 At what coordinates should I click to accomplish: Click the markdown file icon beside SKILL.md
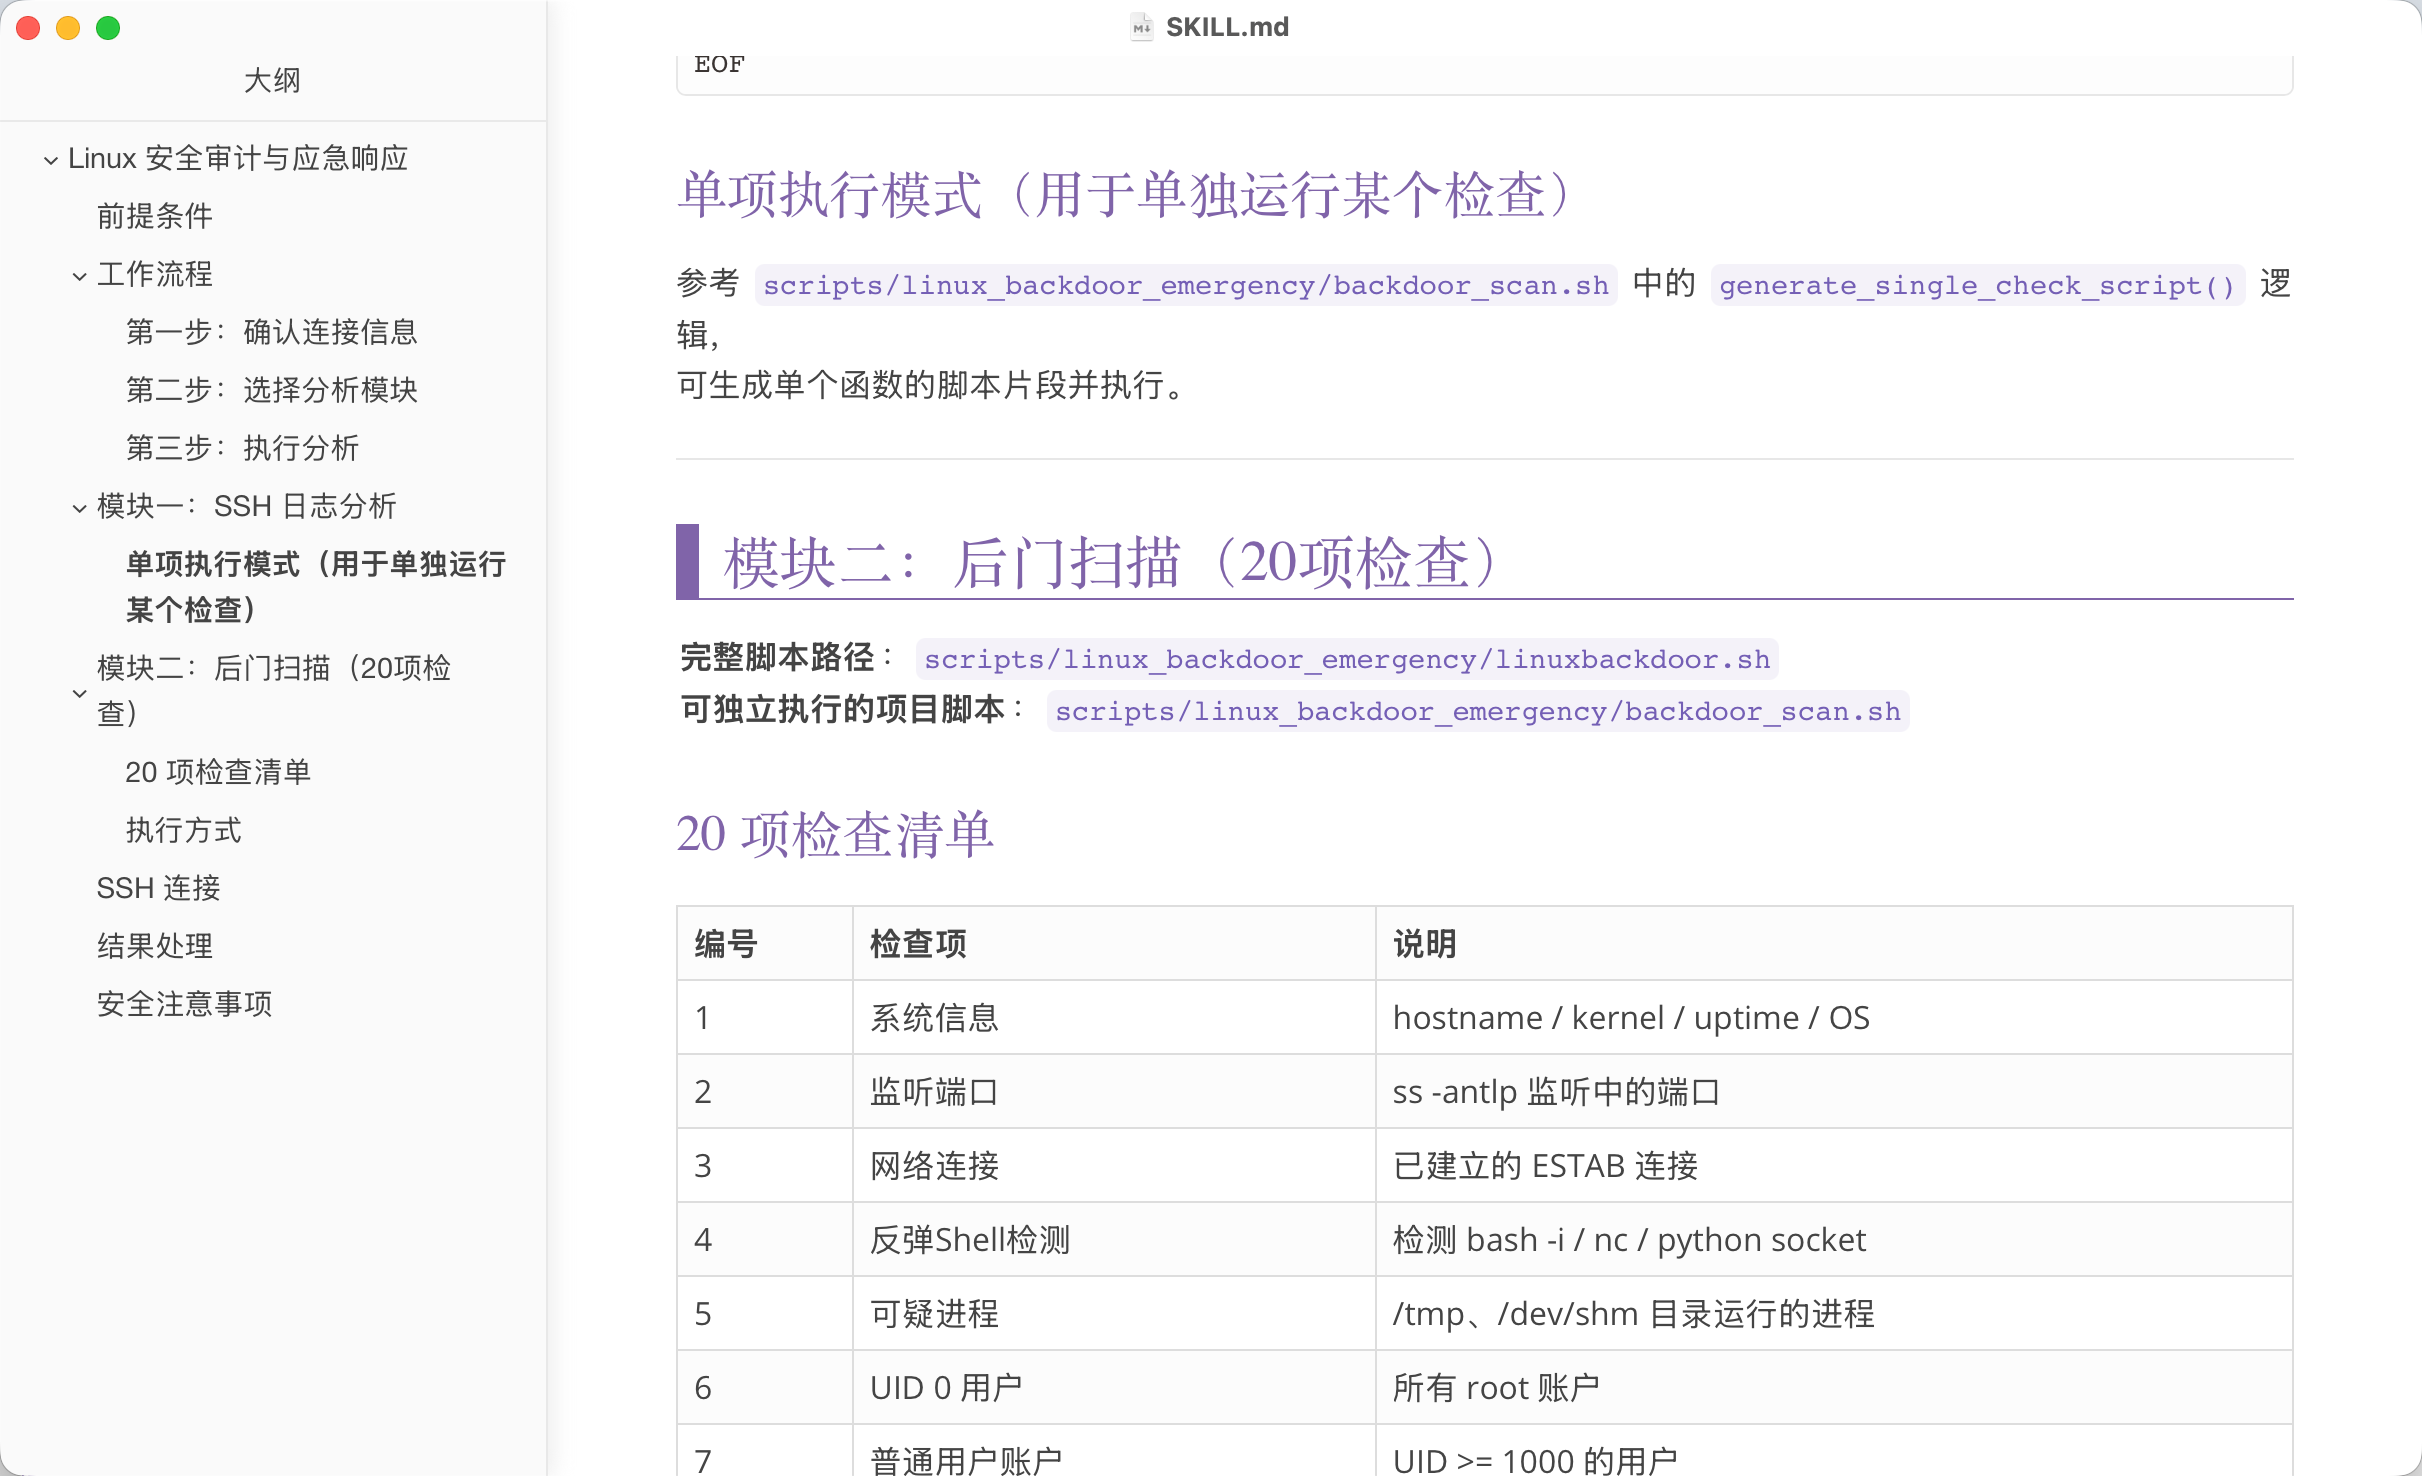1141,27
